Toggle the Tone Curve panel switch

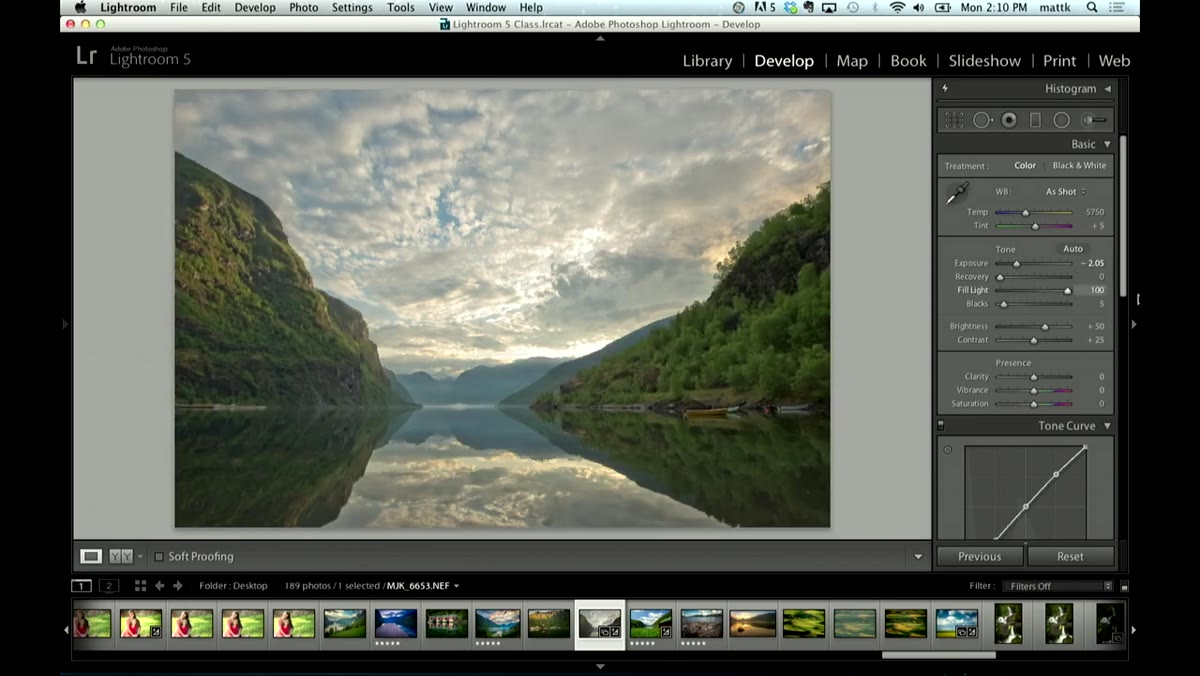[941, 426]
